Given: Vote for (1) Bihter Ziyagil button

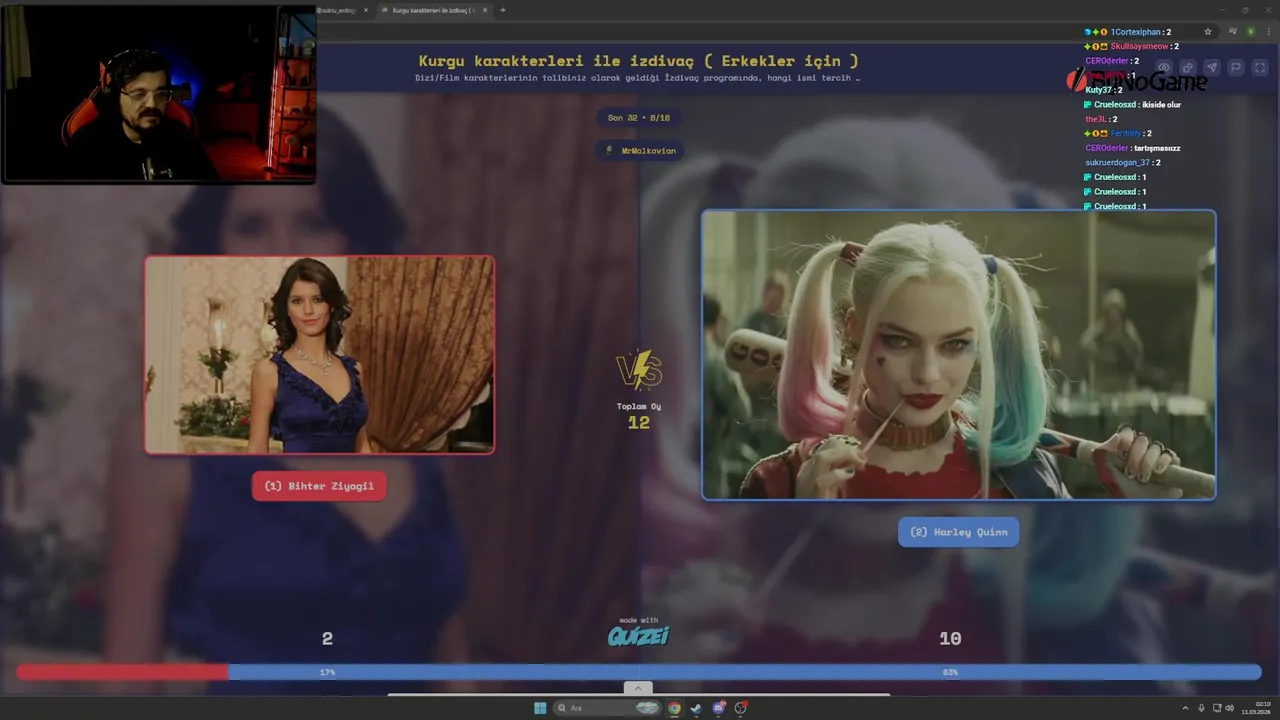Looking at the screenshot, I should point(319,486).
